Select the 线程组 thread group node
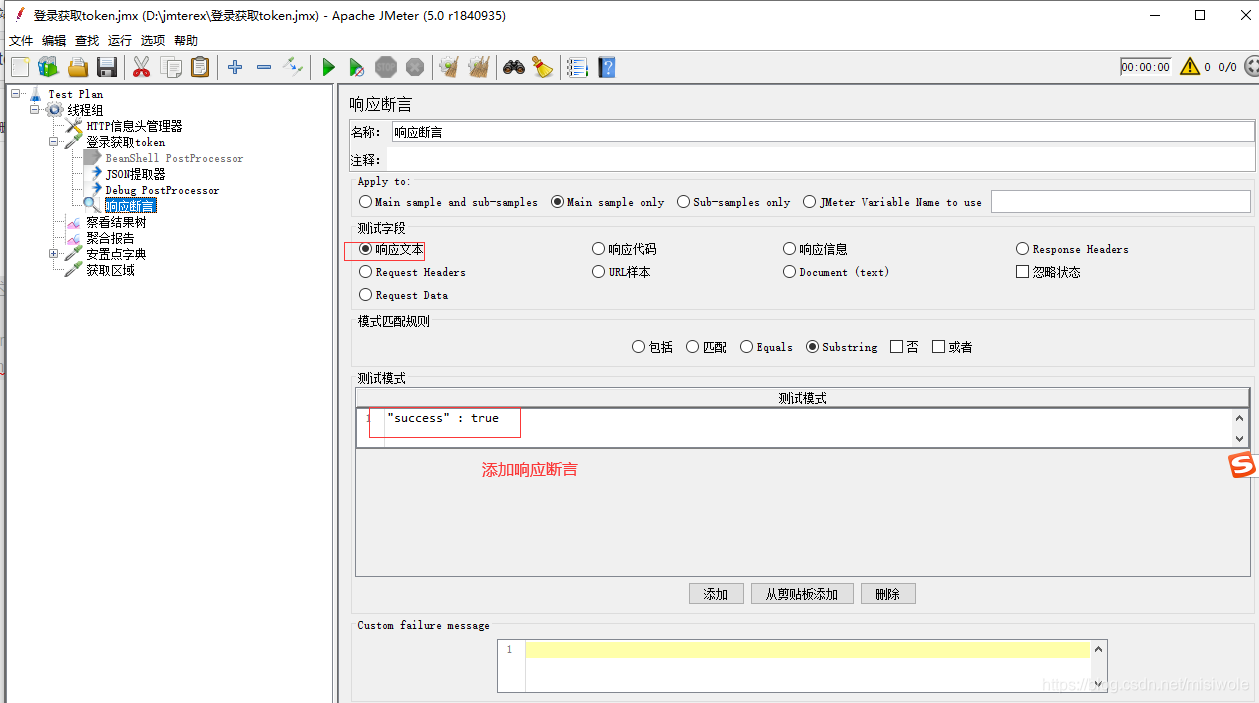 pyautogui.click(x=85, y=110)
